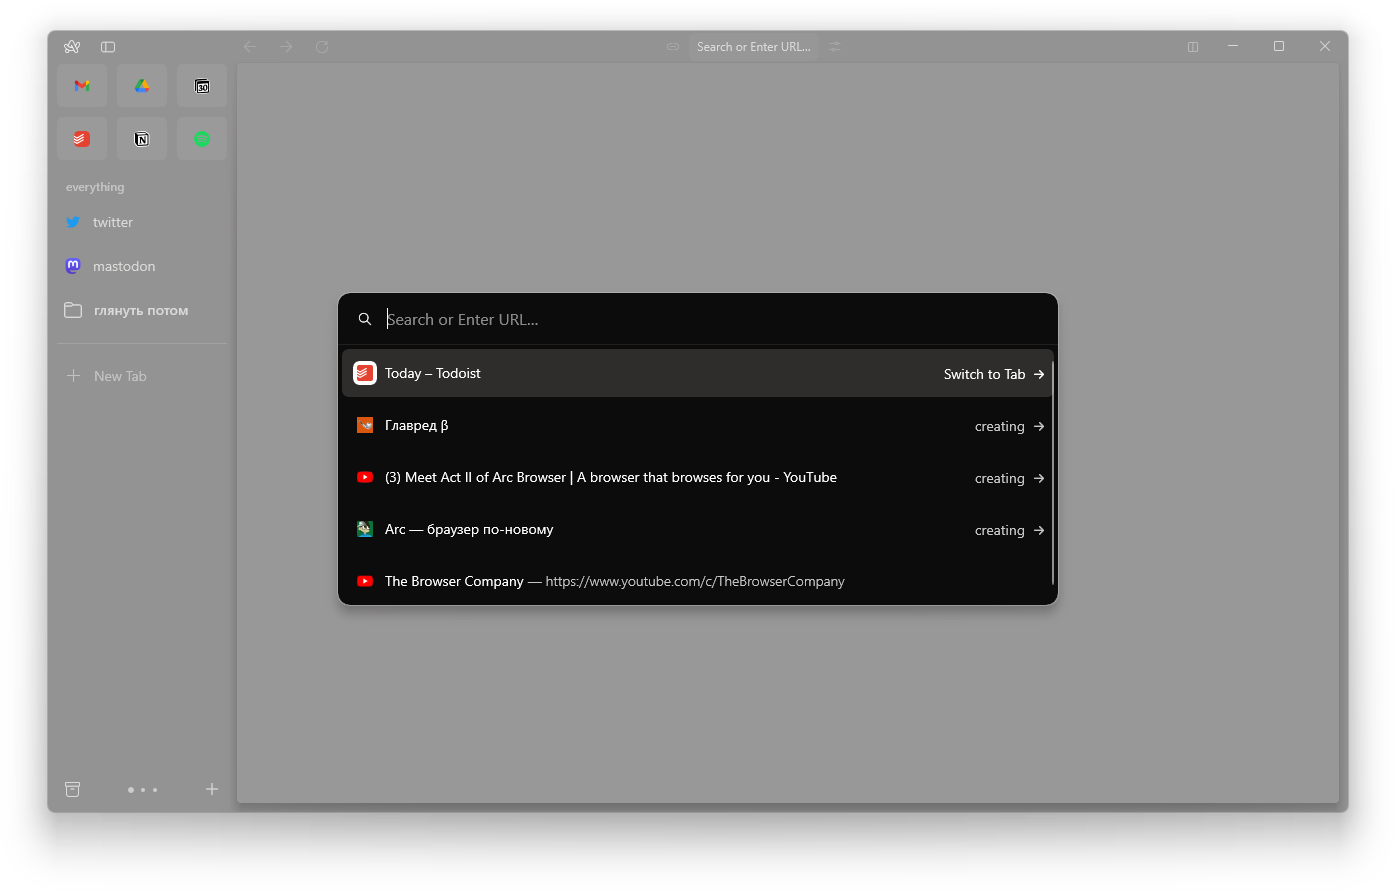
Task: Switch to the mastodon tab
Action: click(123, 267)
